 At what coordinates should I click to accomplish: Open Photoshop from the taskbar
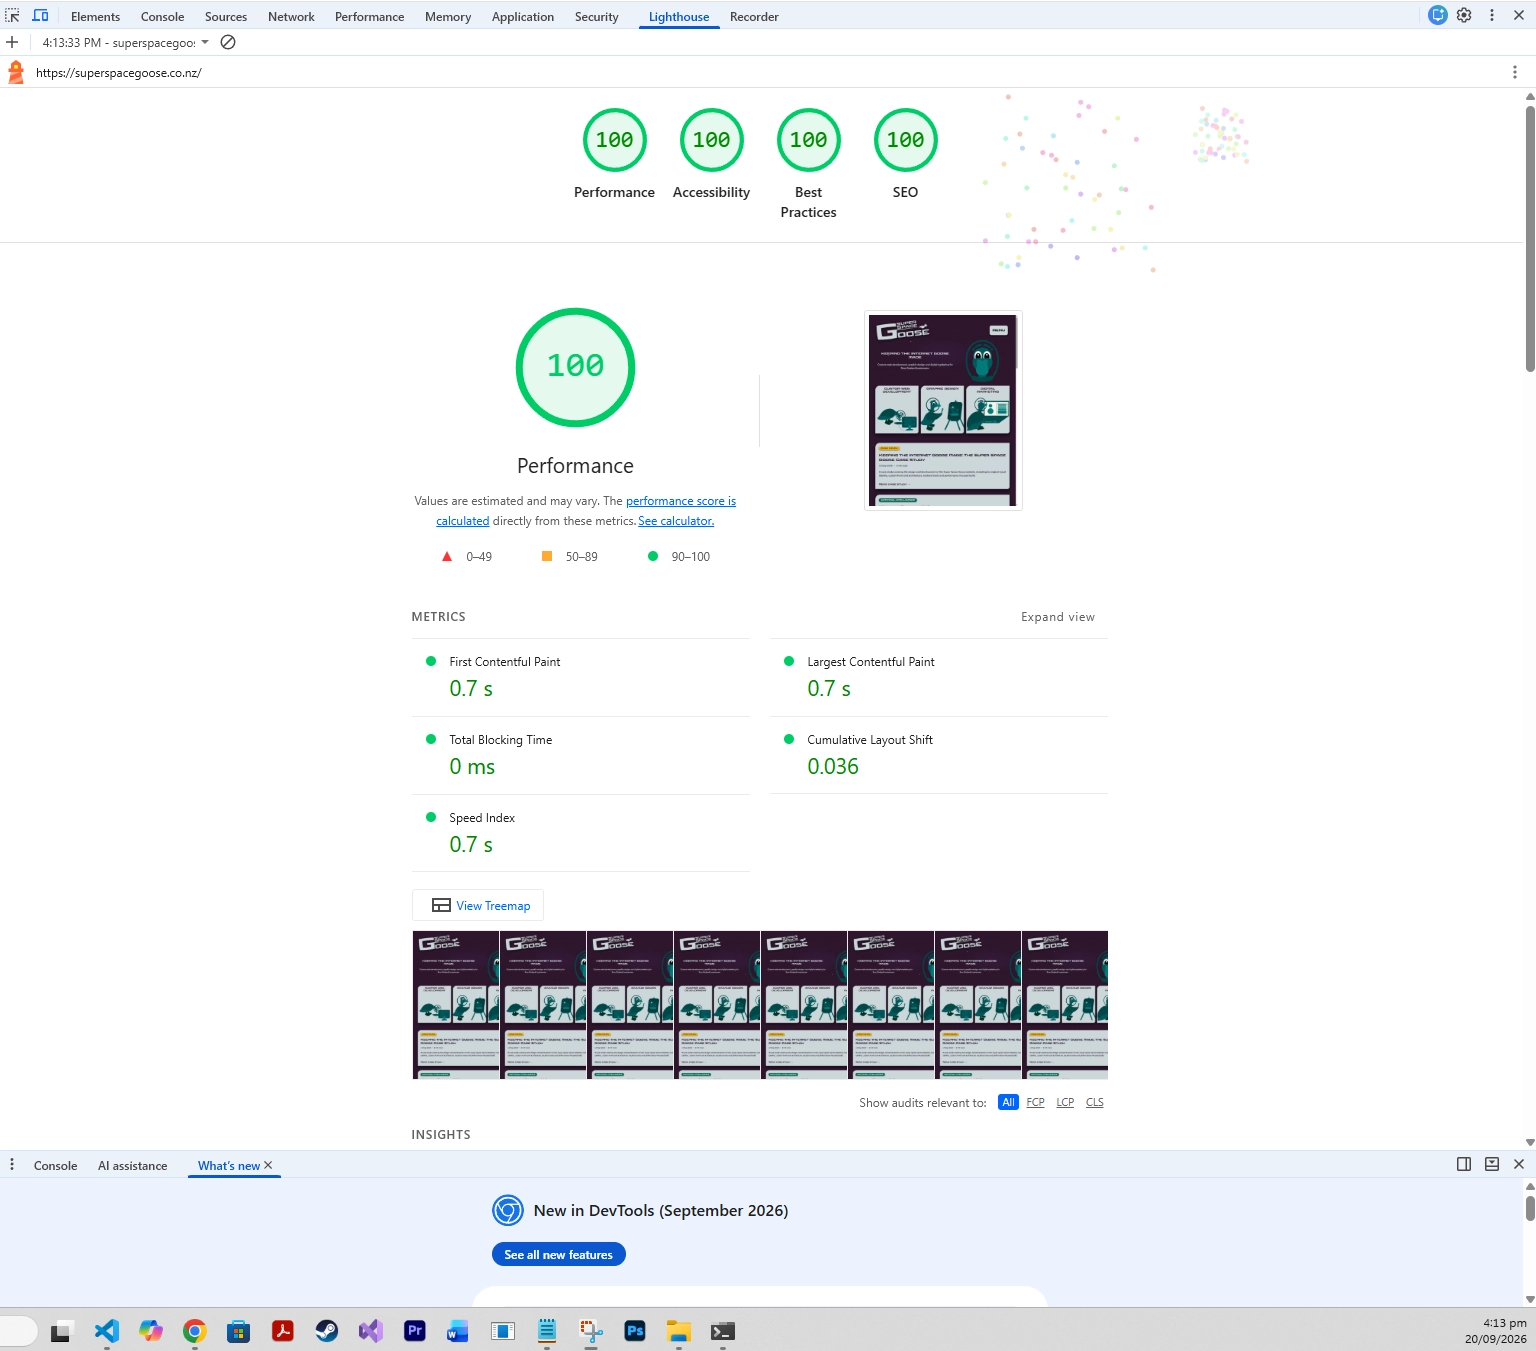tap(635, 1331)
